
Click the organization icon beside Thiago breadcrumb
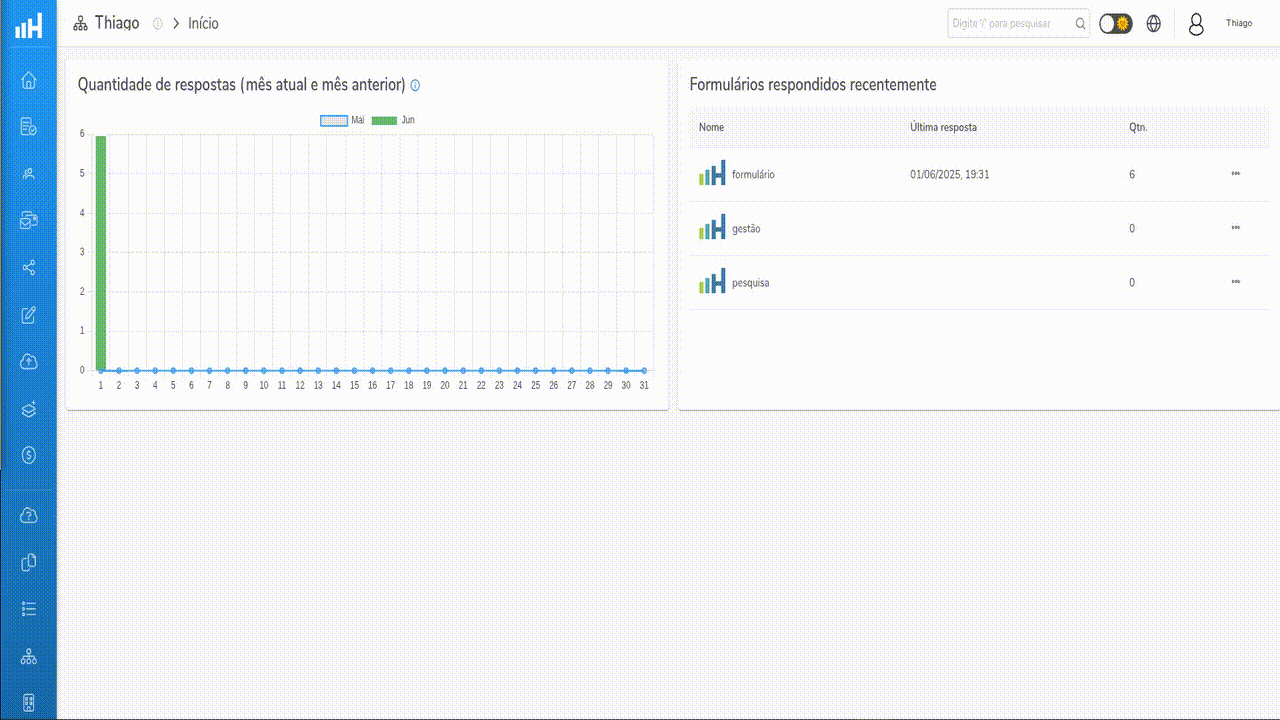point(81,23)
